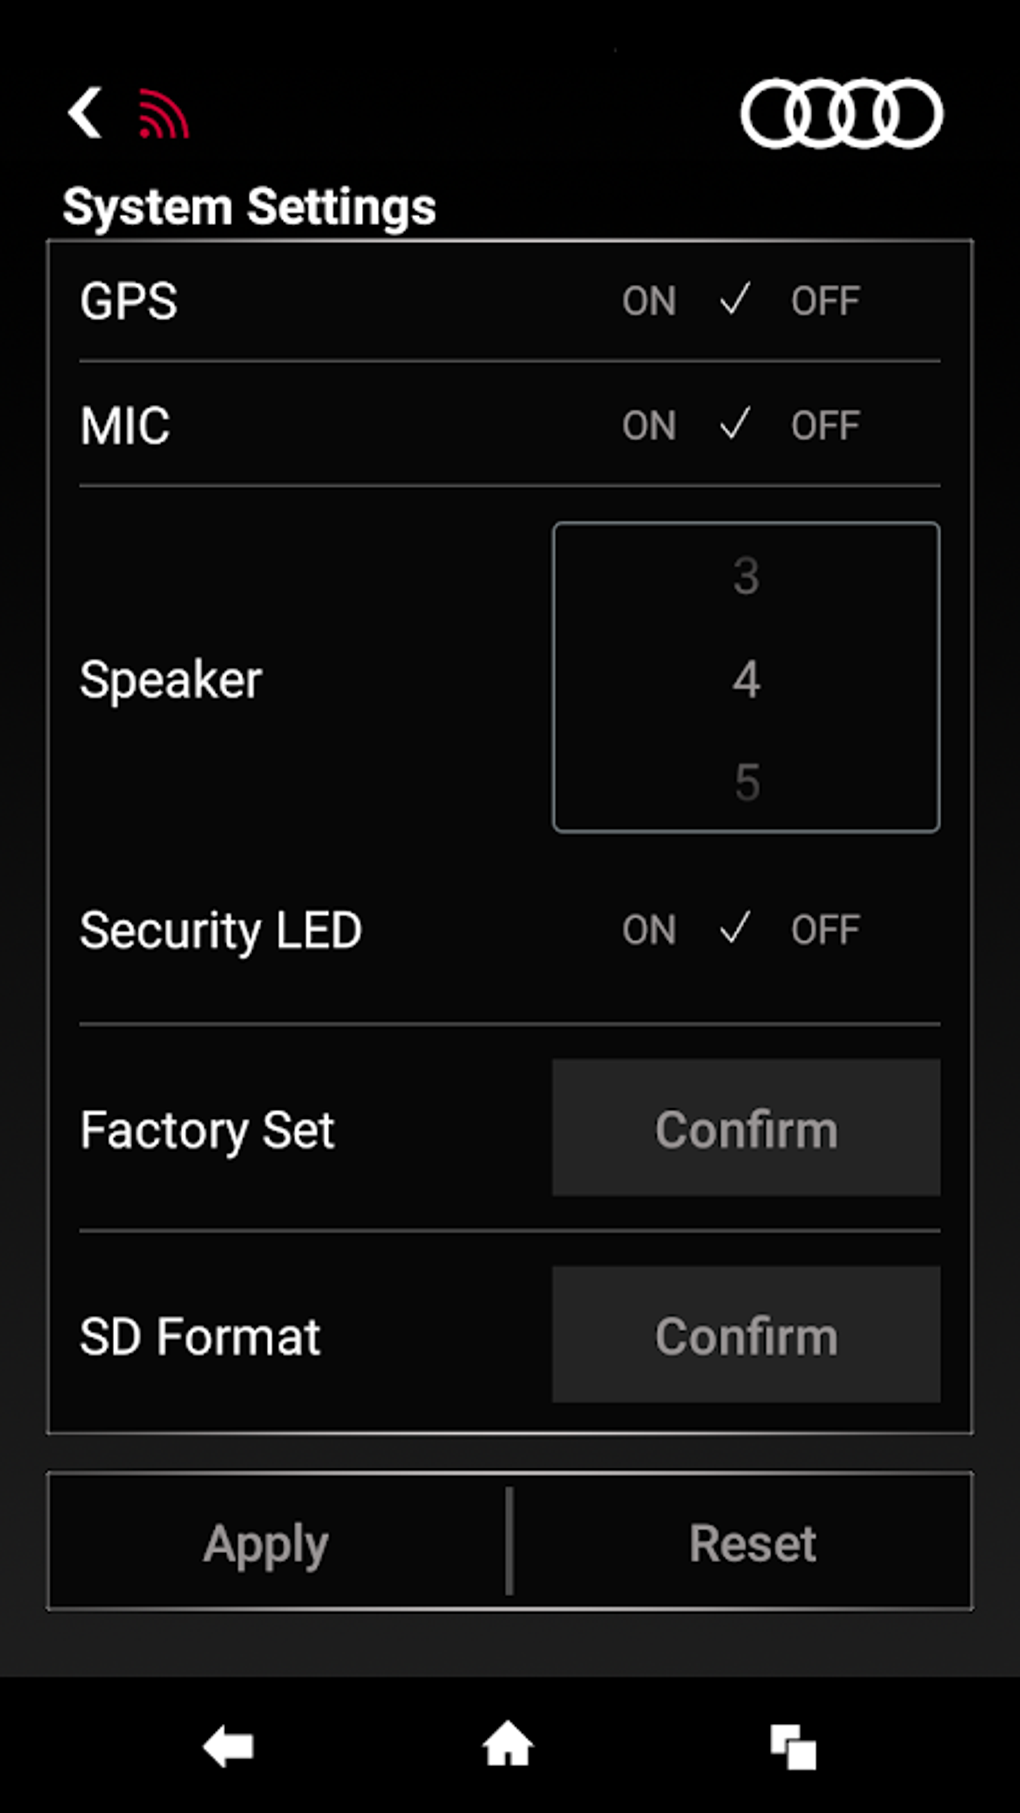Tap the System Settings heading
The height and width of the screenshot is (1813, 1020).
[249, 207]
